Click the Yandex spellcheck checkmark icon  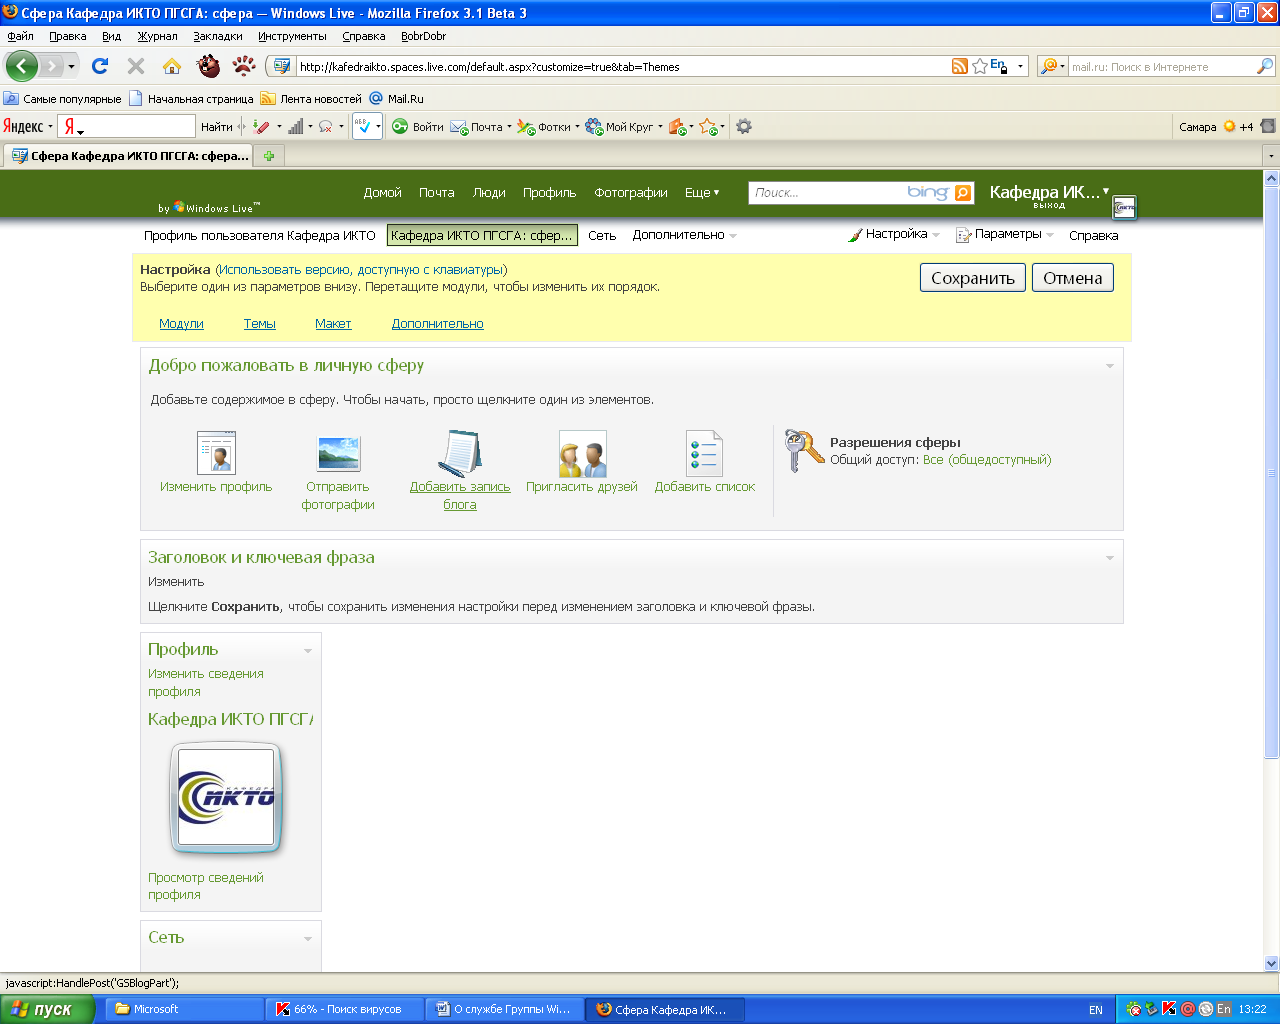click(363, 126)
